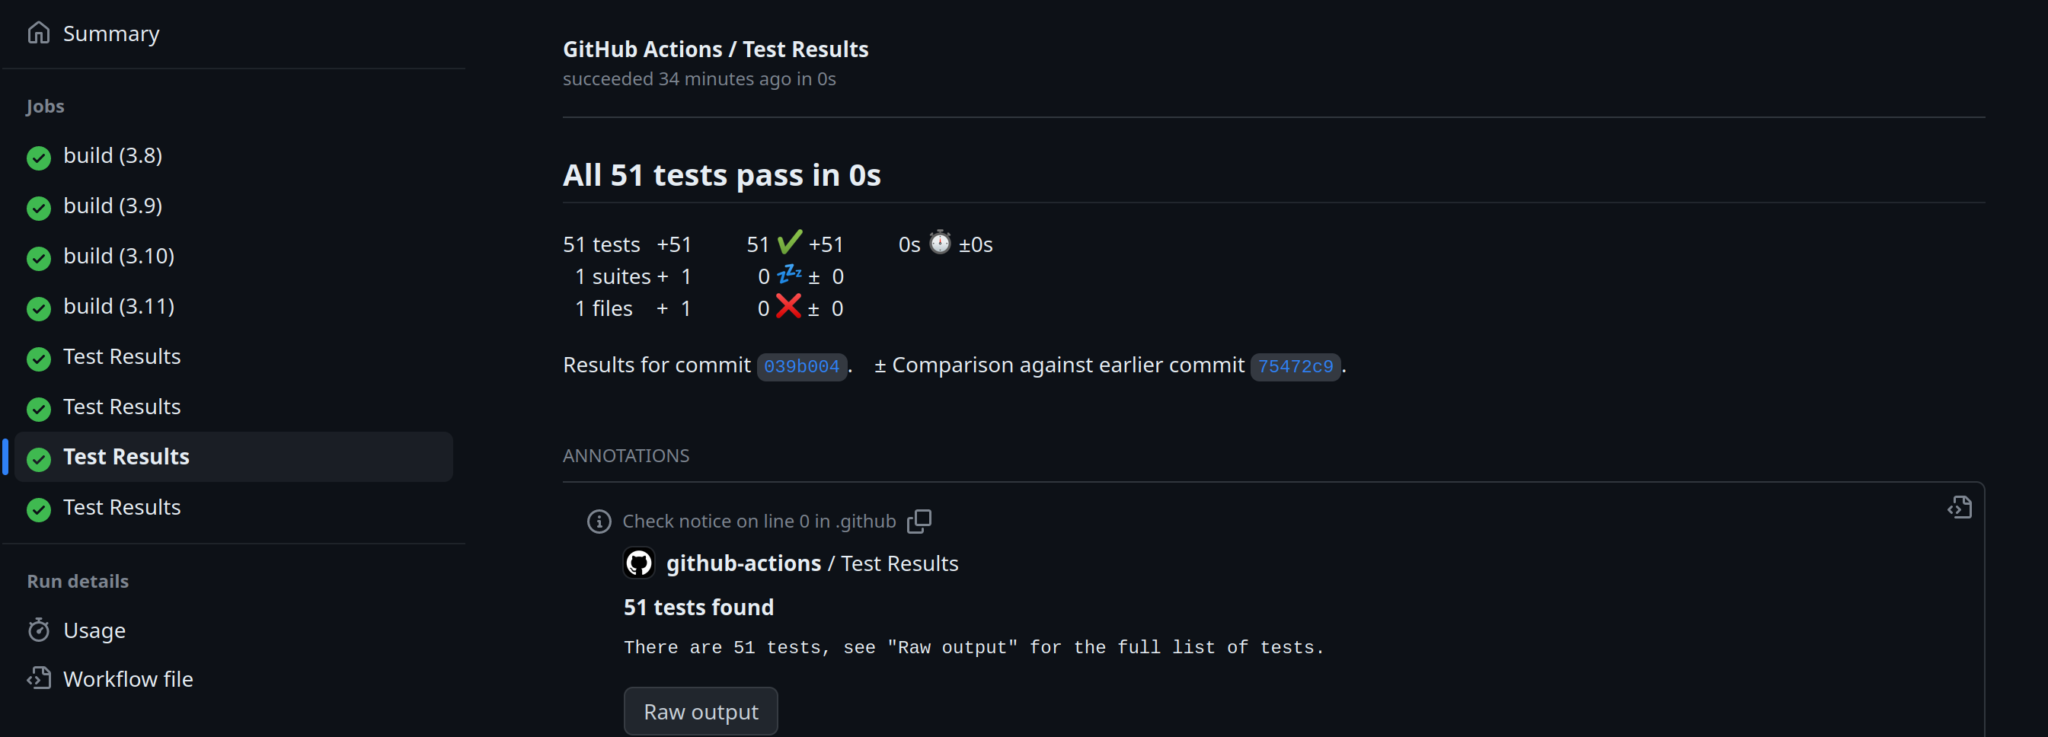Open the first Test Results job

click(x=121, y=357)
